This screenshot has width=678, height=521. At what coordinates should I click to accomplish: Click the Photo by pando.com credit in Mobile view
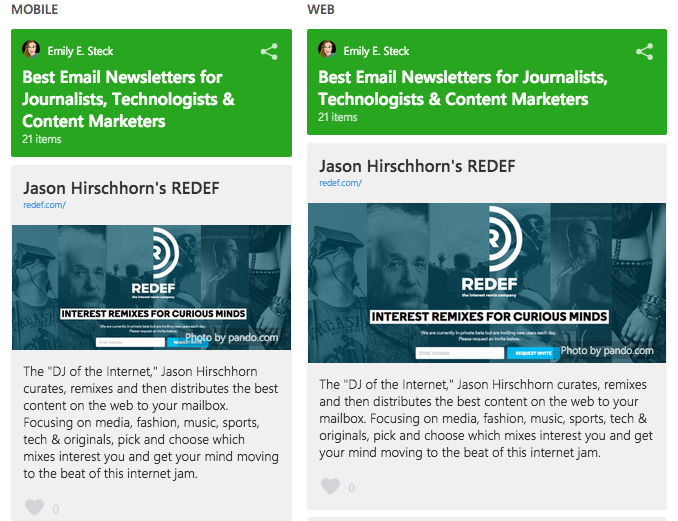232,338
